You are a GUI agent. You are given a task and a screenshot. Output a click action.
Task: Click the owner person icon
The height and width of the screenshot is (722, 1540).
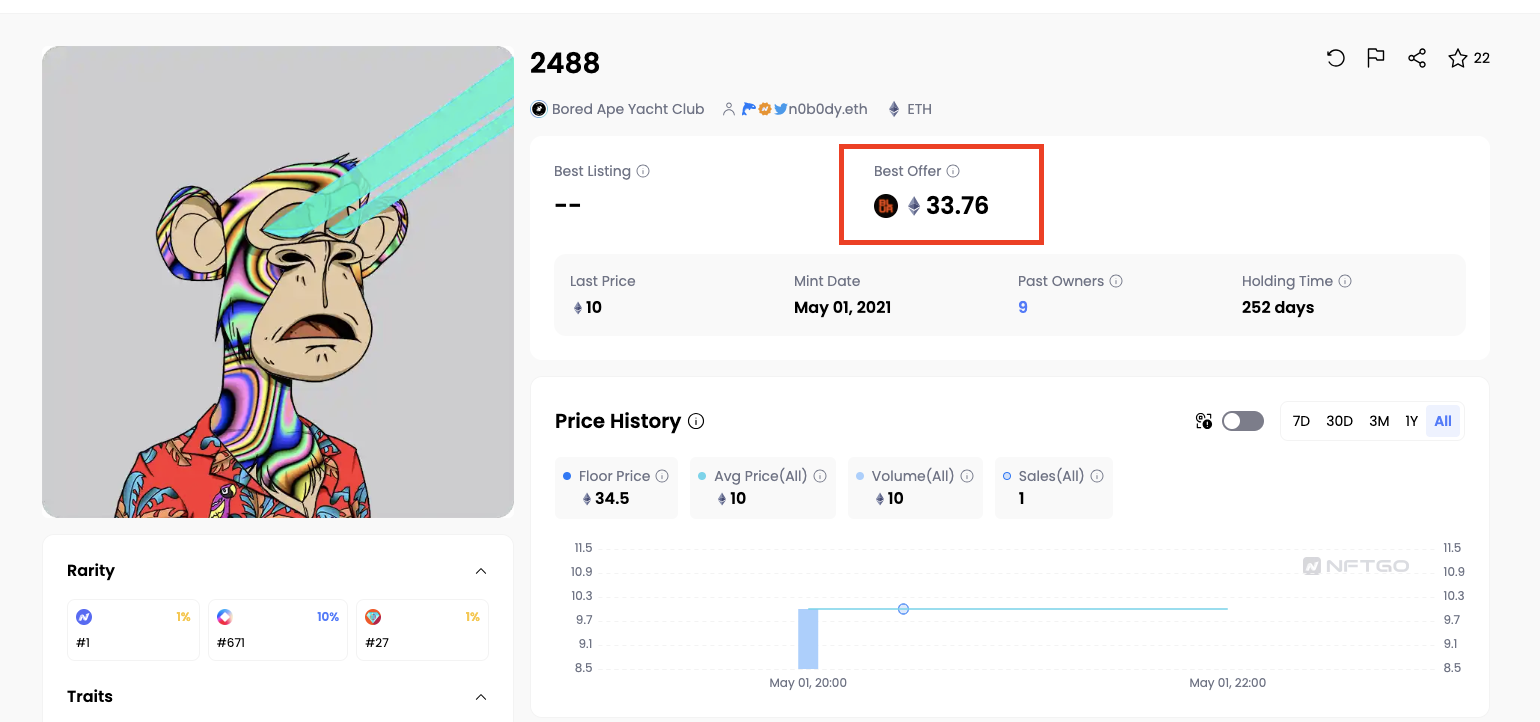(x=729, y=109)
